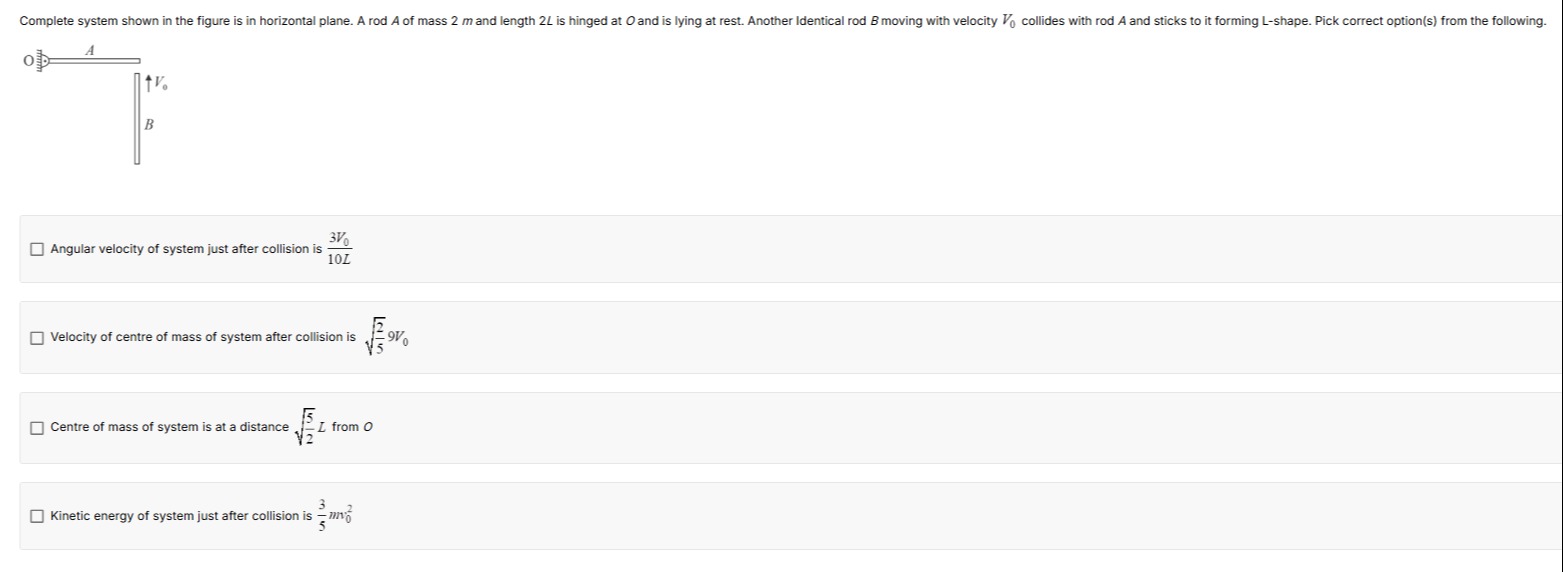Click the 'Velocity of centre of mass' option text
Image resolution: width=1563 pixels, height=572 pixels.
click(x=203, y=338)
